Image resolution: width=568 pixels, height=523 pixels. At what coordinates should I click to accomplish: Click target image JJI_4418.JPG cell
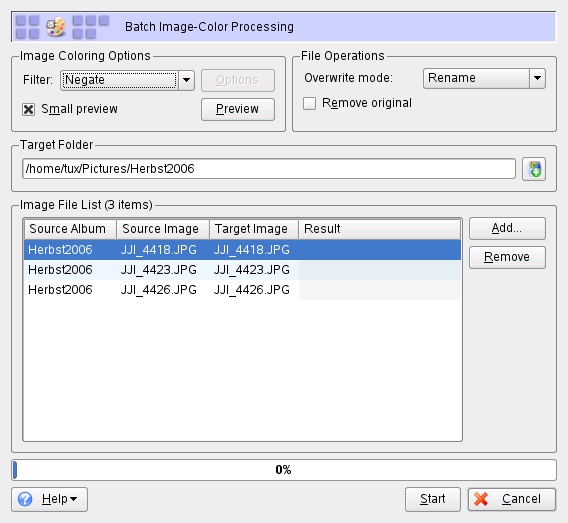point(252,250)
